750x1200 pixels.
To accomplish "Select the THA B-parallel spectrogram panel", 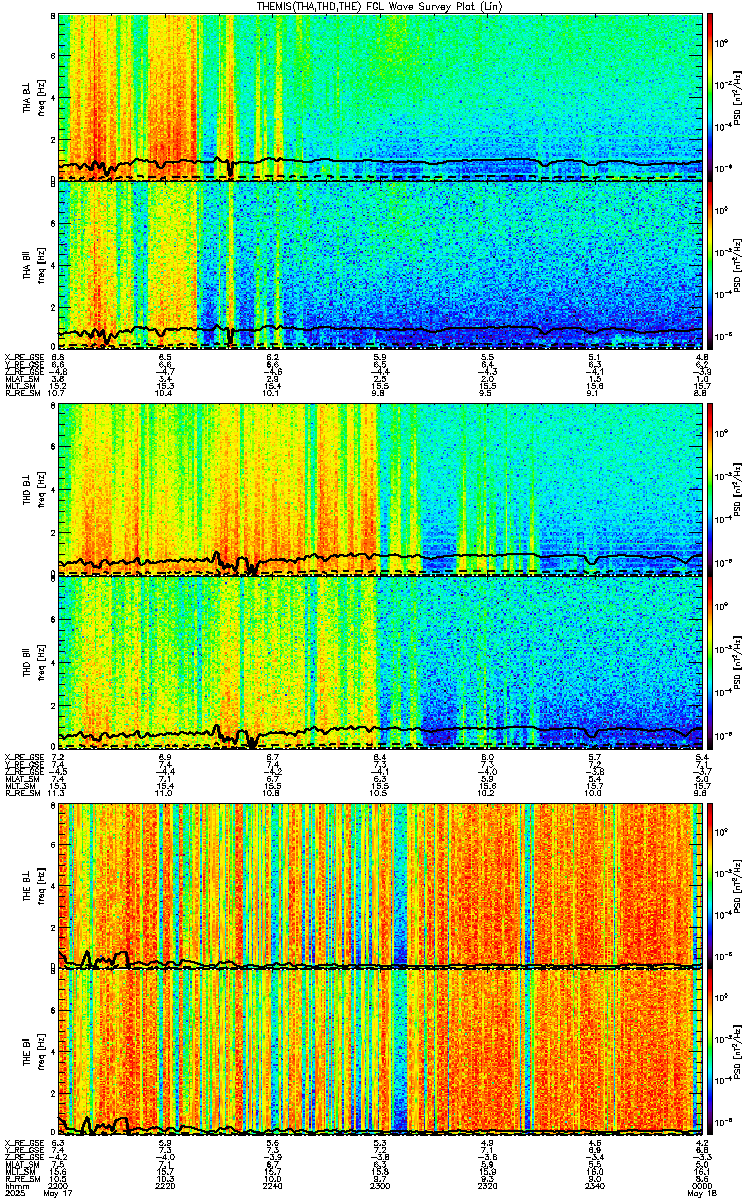I will click(x=380, y=265).
